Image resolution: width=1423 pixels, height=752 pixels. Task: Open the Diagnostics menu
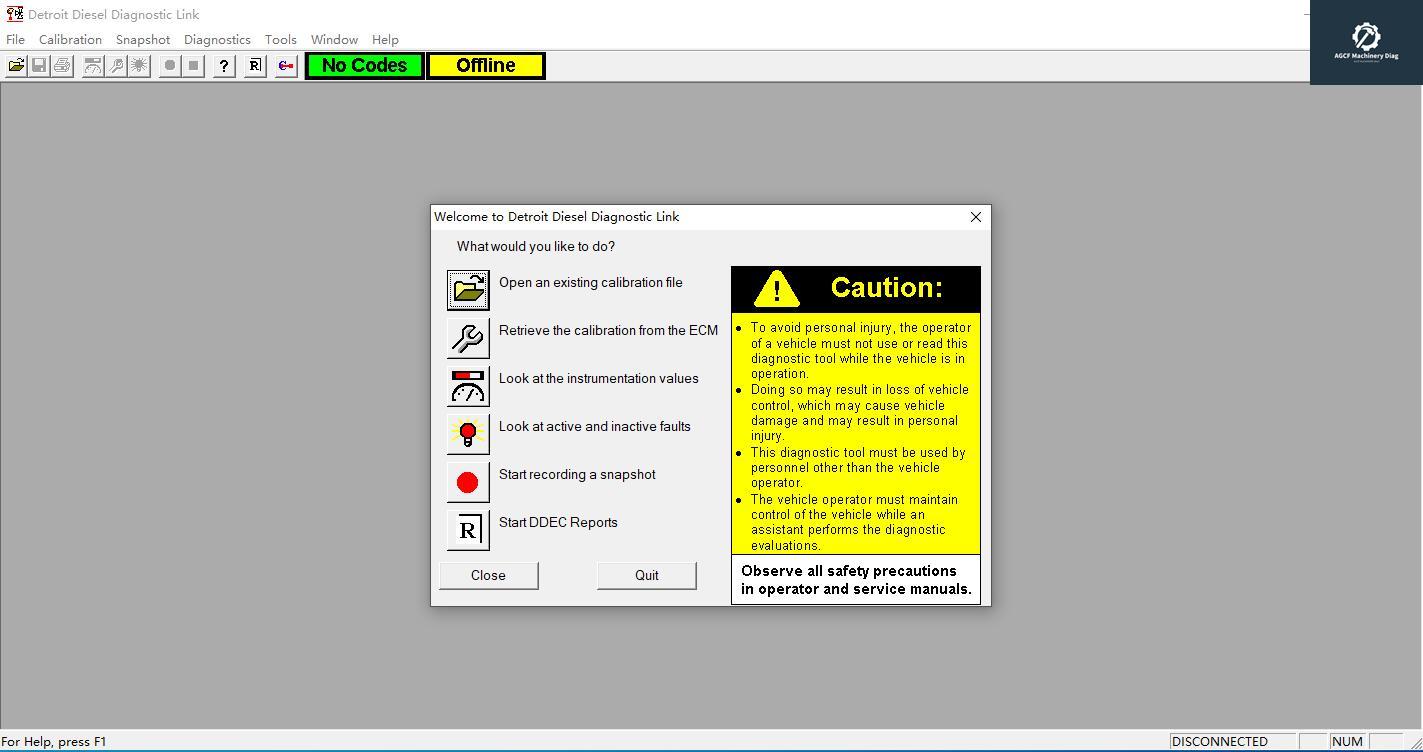pos(217,40)
